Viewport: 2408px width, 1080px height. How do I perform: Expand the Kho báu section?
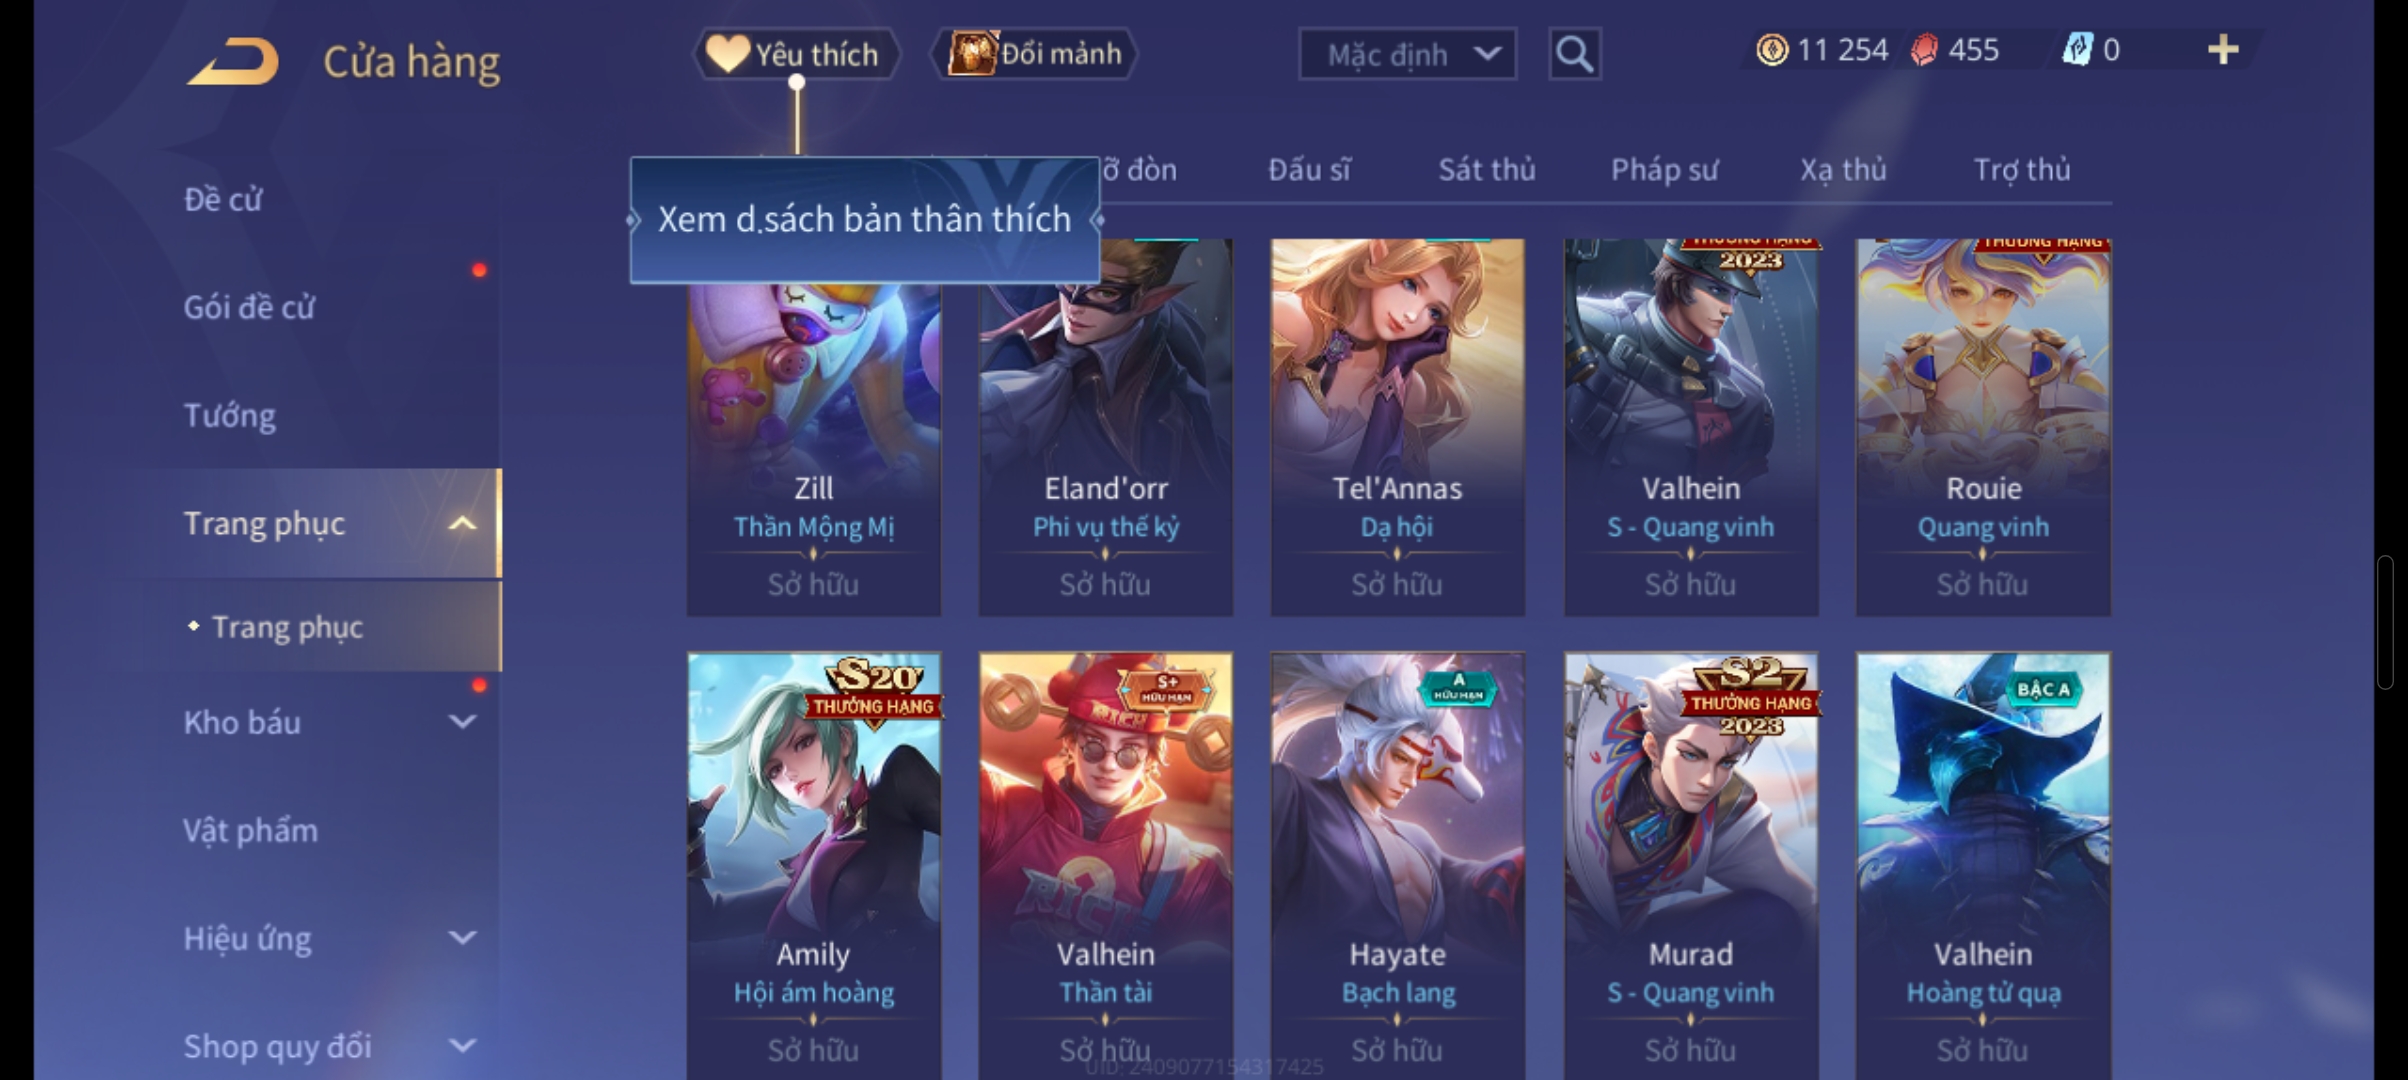(462, 721)
